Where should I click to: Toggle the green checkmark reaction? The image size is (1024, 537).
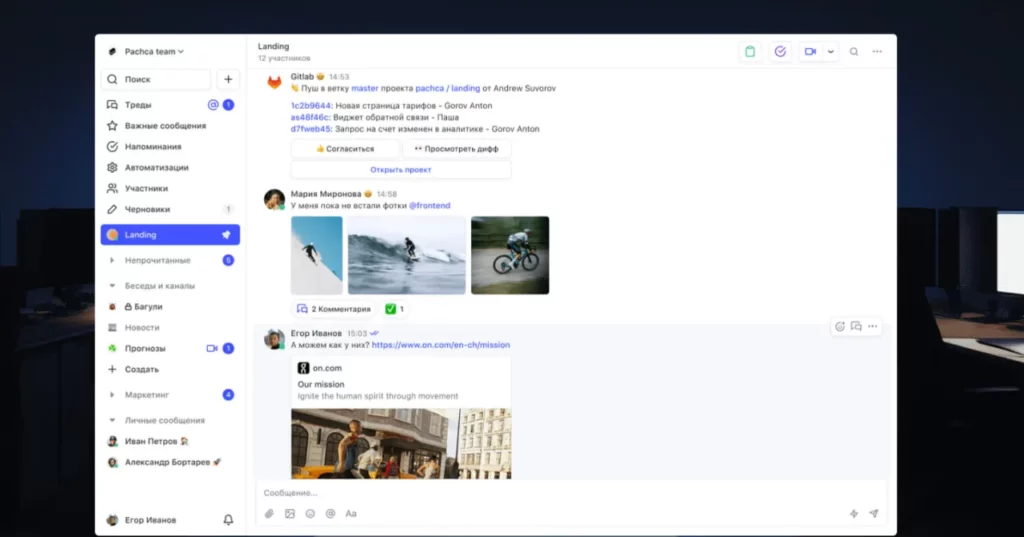click(395, 309)
